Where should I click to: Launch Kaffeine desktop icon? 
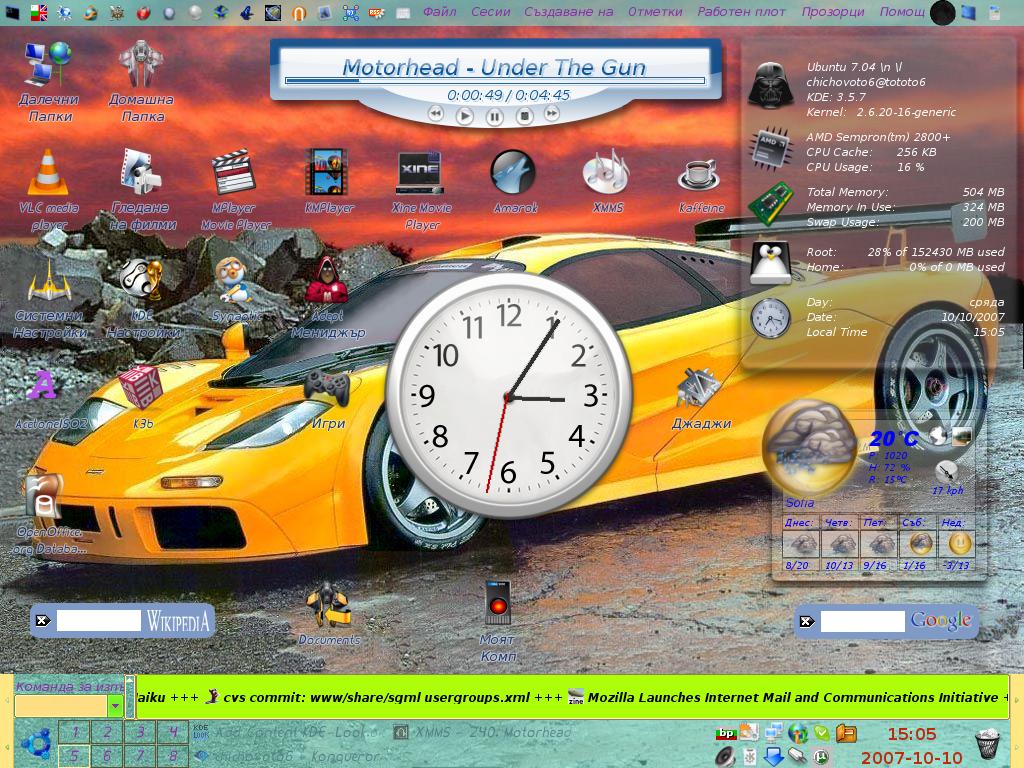699,175
